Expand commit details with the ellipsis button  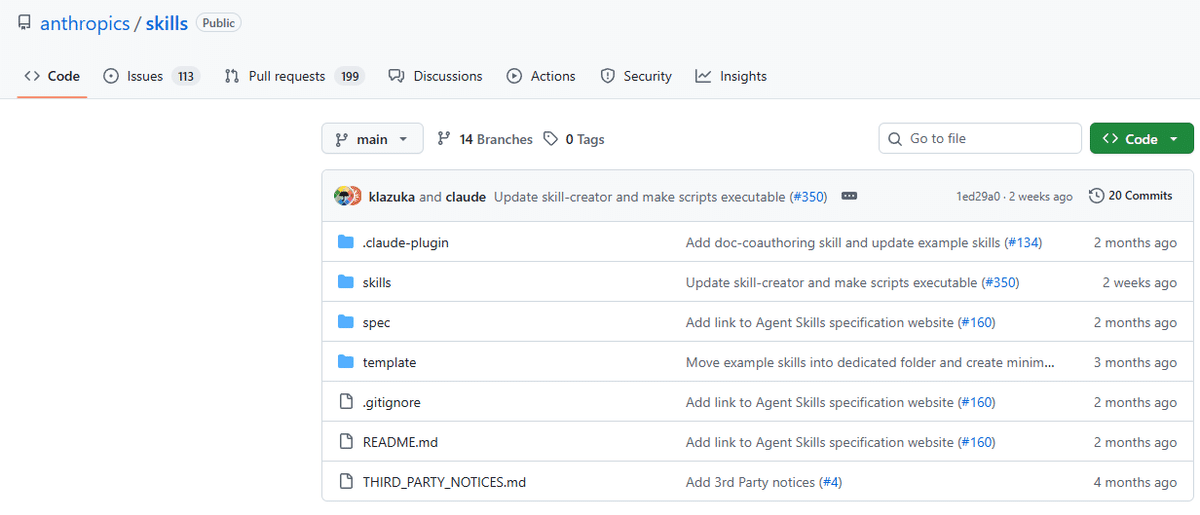point(849,196)
